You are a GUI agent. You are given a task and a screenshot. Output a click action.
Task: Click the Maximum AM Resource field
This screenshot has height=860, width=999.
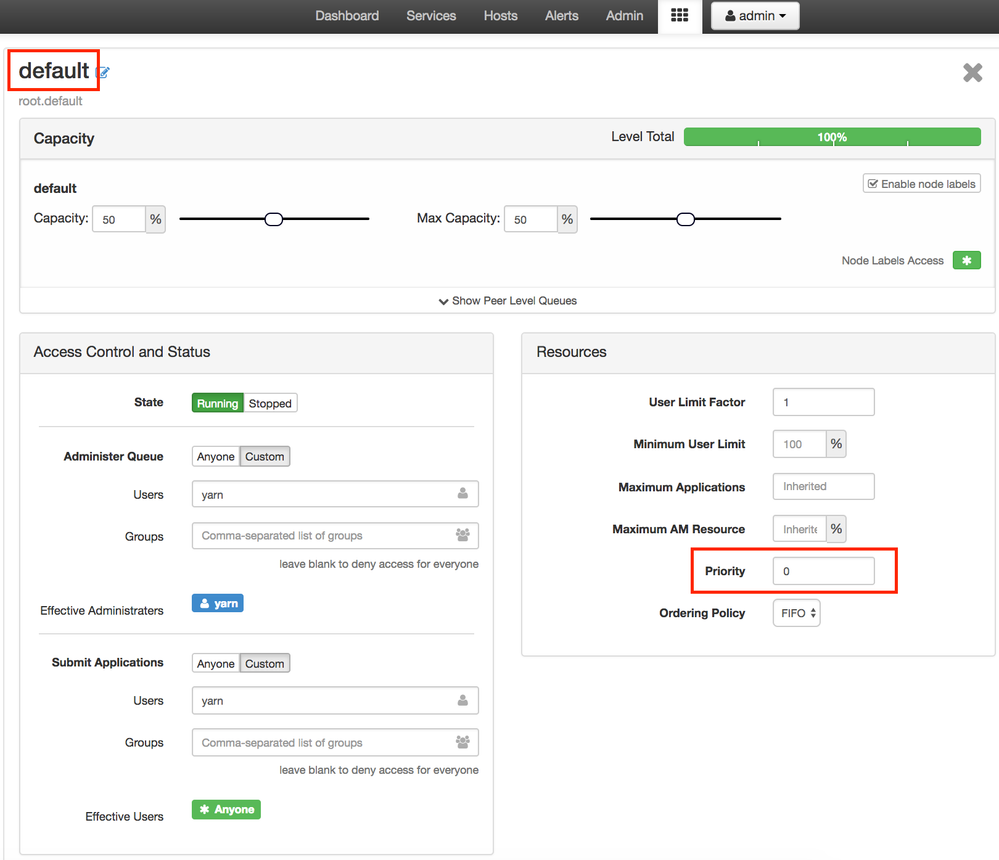click(800, 529)
